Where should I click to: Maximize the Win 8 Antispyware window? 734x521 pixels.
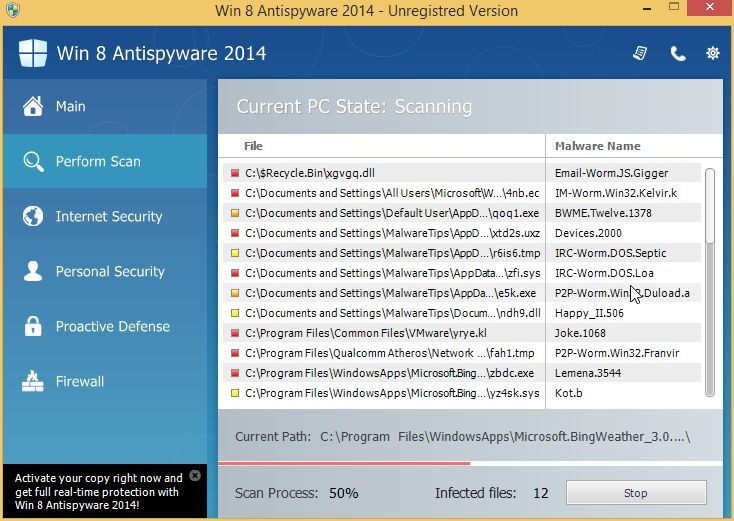coord(674,7)
